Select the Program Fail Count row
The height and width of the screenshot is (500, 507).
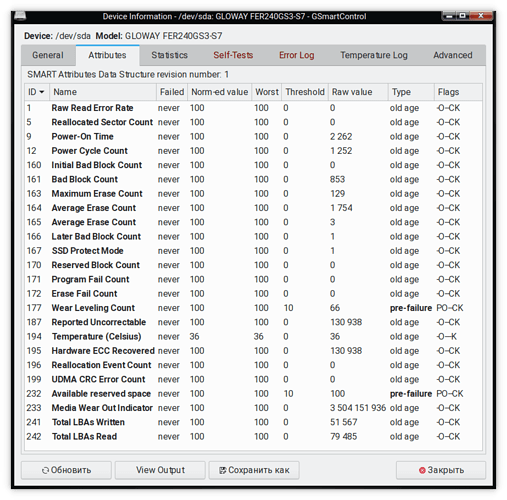coord(253,279)
